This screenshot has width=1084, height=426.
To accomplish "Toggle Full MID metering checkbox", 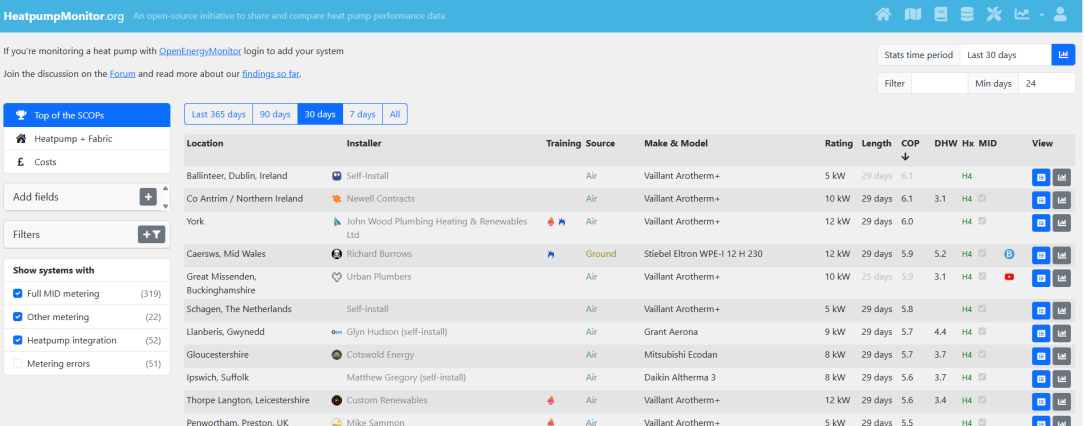I will click(18, 294).
